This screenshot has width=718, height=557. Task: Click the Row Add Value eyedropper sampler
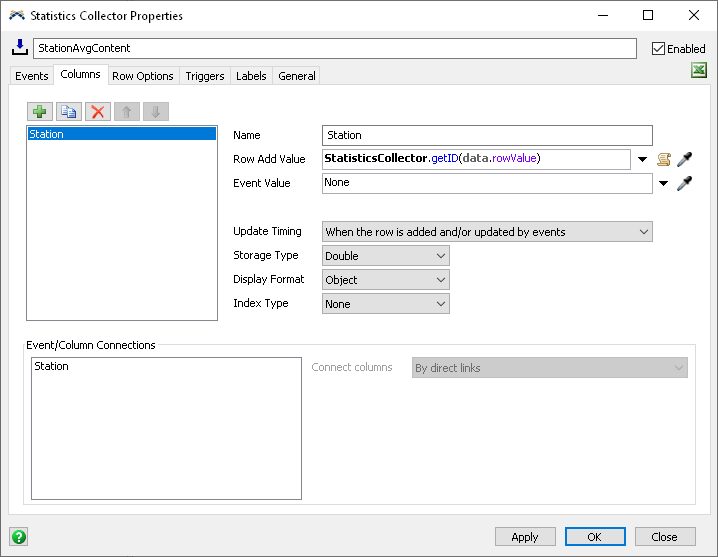[x=684, y=159]
